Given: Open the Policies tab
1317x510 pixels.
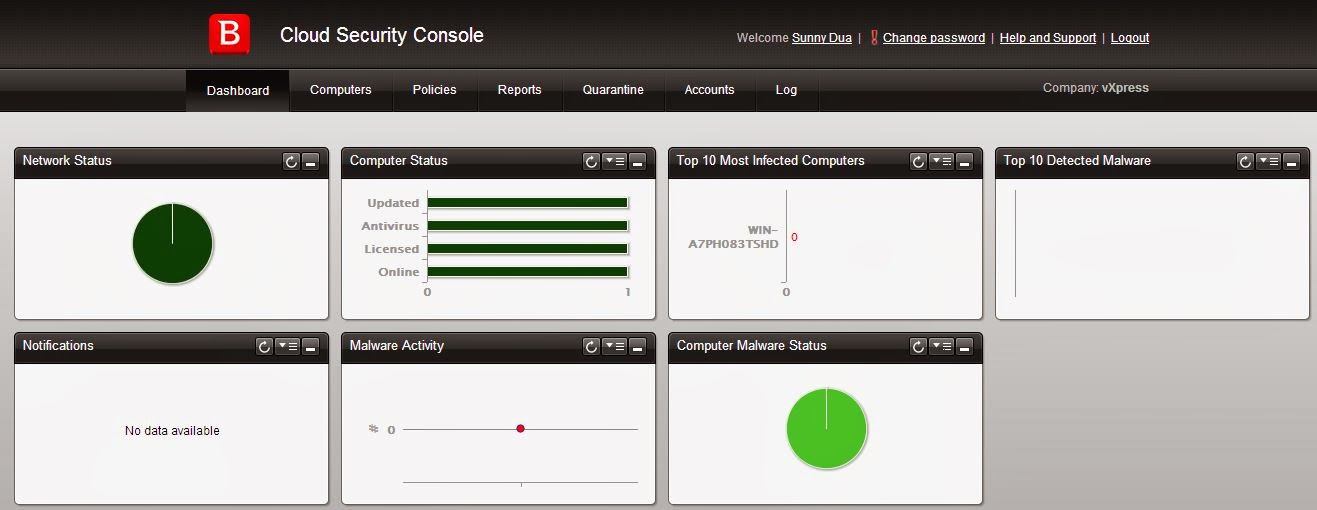Looking at the screenshot, I should pos(434,90).
